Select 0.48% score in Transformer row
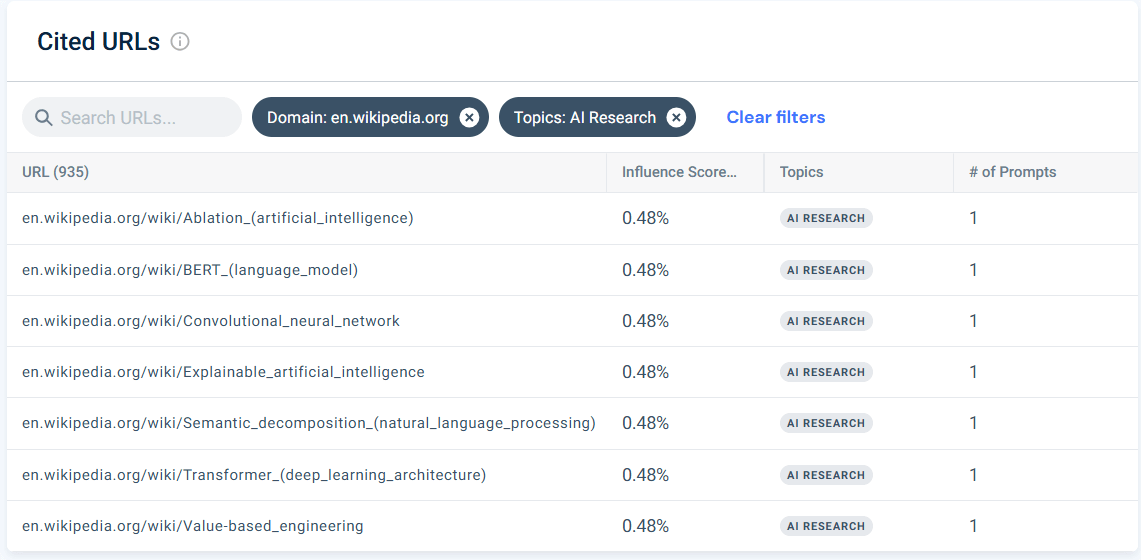The image size is (1141, 560). 645,475
